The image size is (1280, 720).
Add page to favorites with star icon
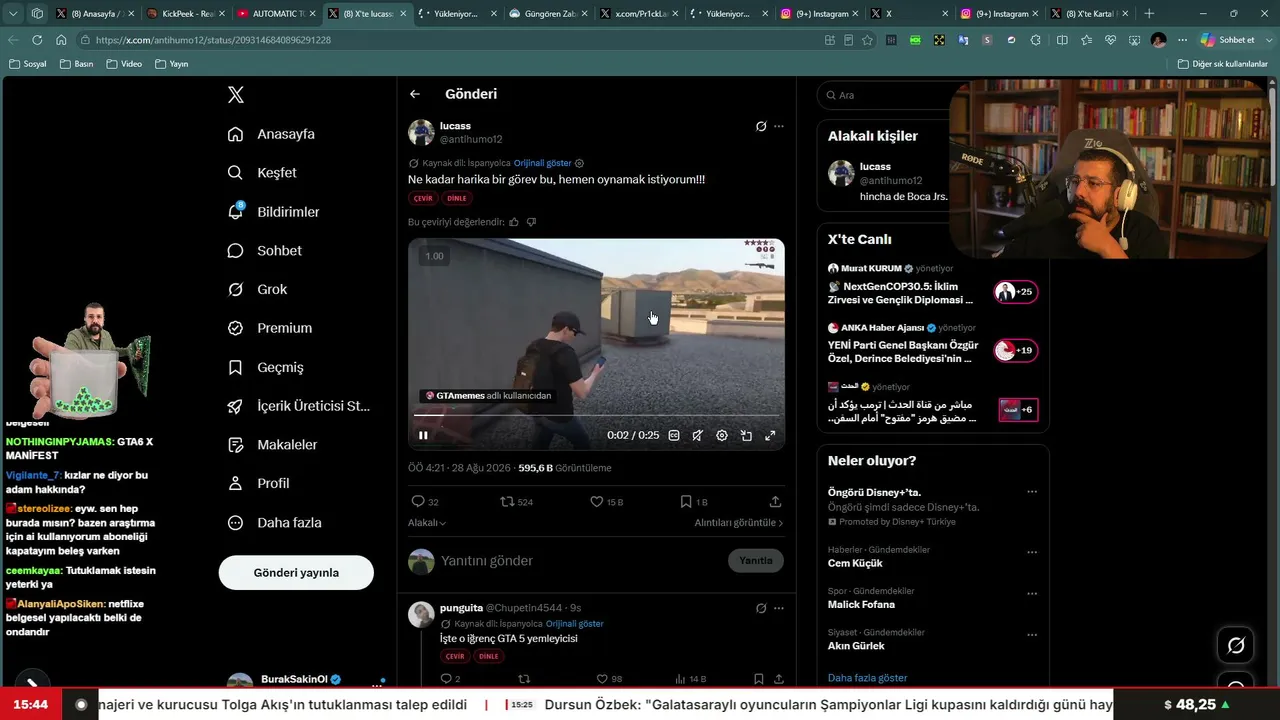click(867, 40)
